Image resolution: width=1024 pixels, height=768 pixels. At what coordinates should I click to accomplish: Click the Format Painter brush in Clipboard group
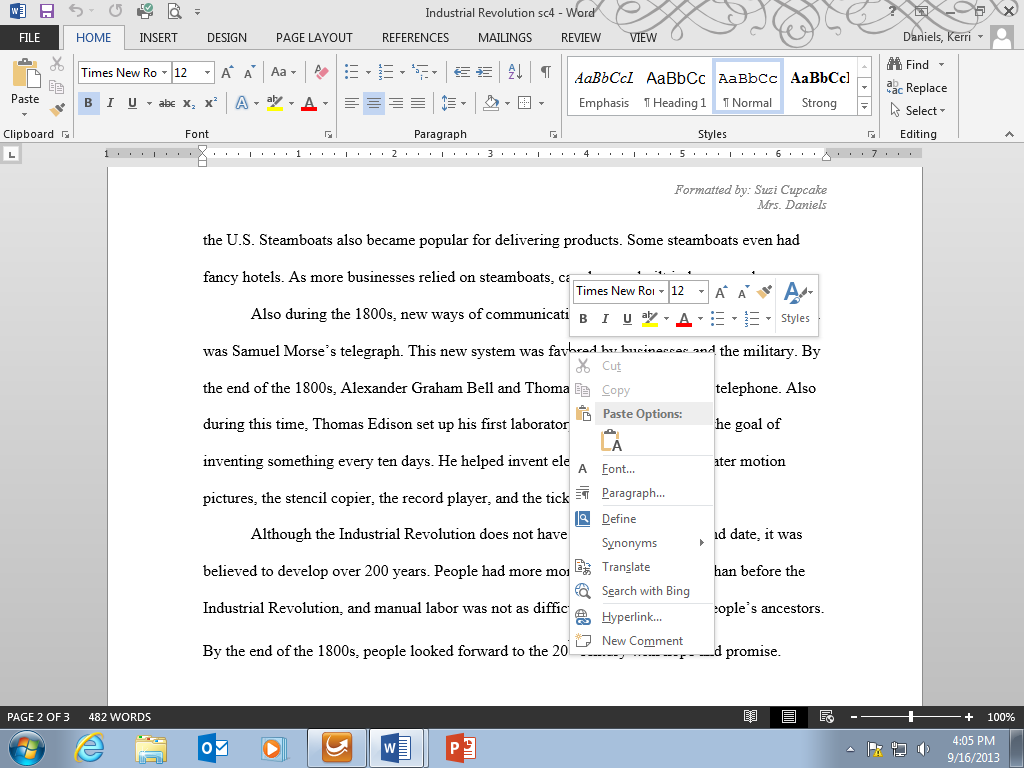coord(57,109)
